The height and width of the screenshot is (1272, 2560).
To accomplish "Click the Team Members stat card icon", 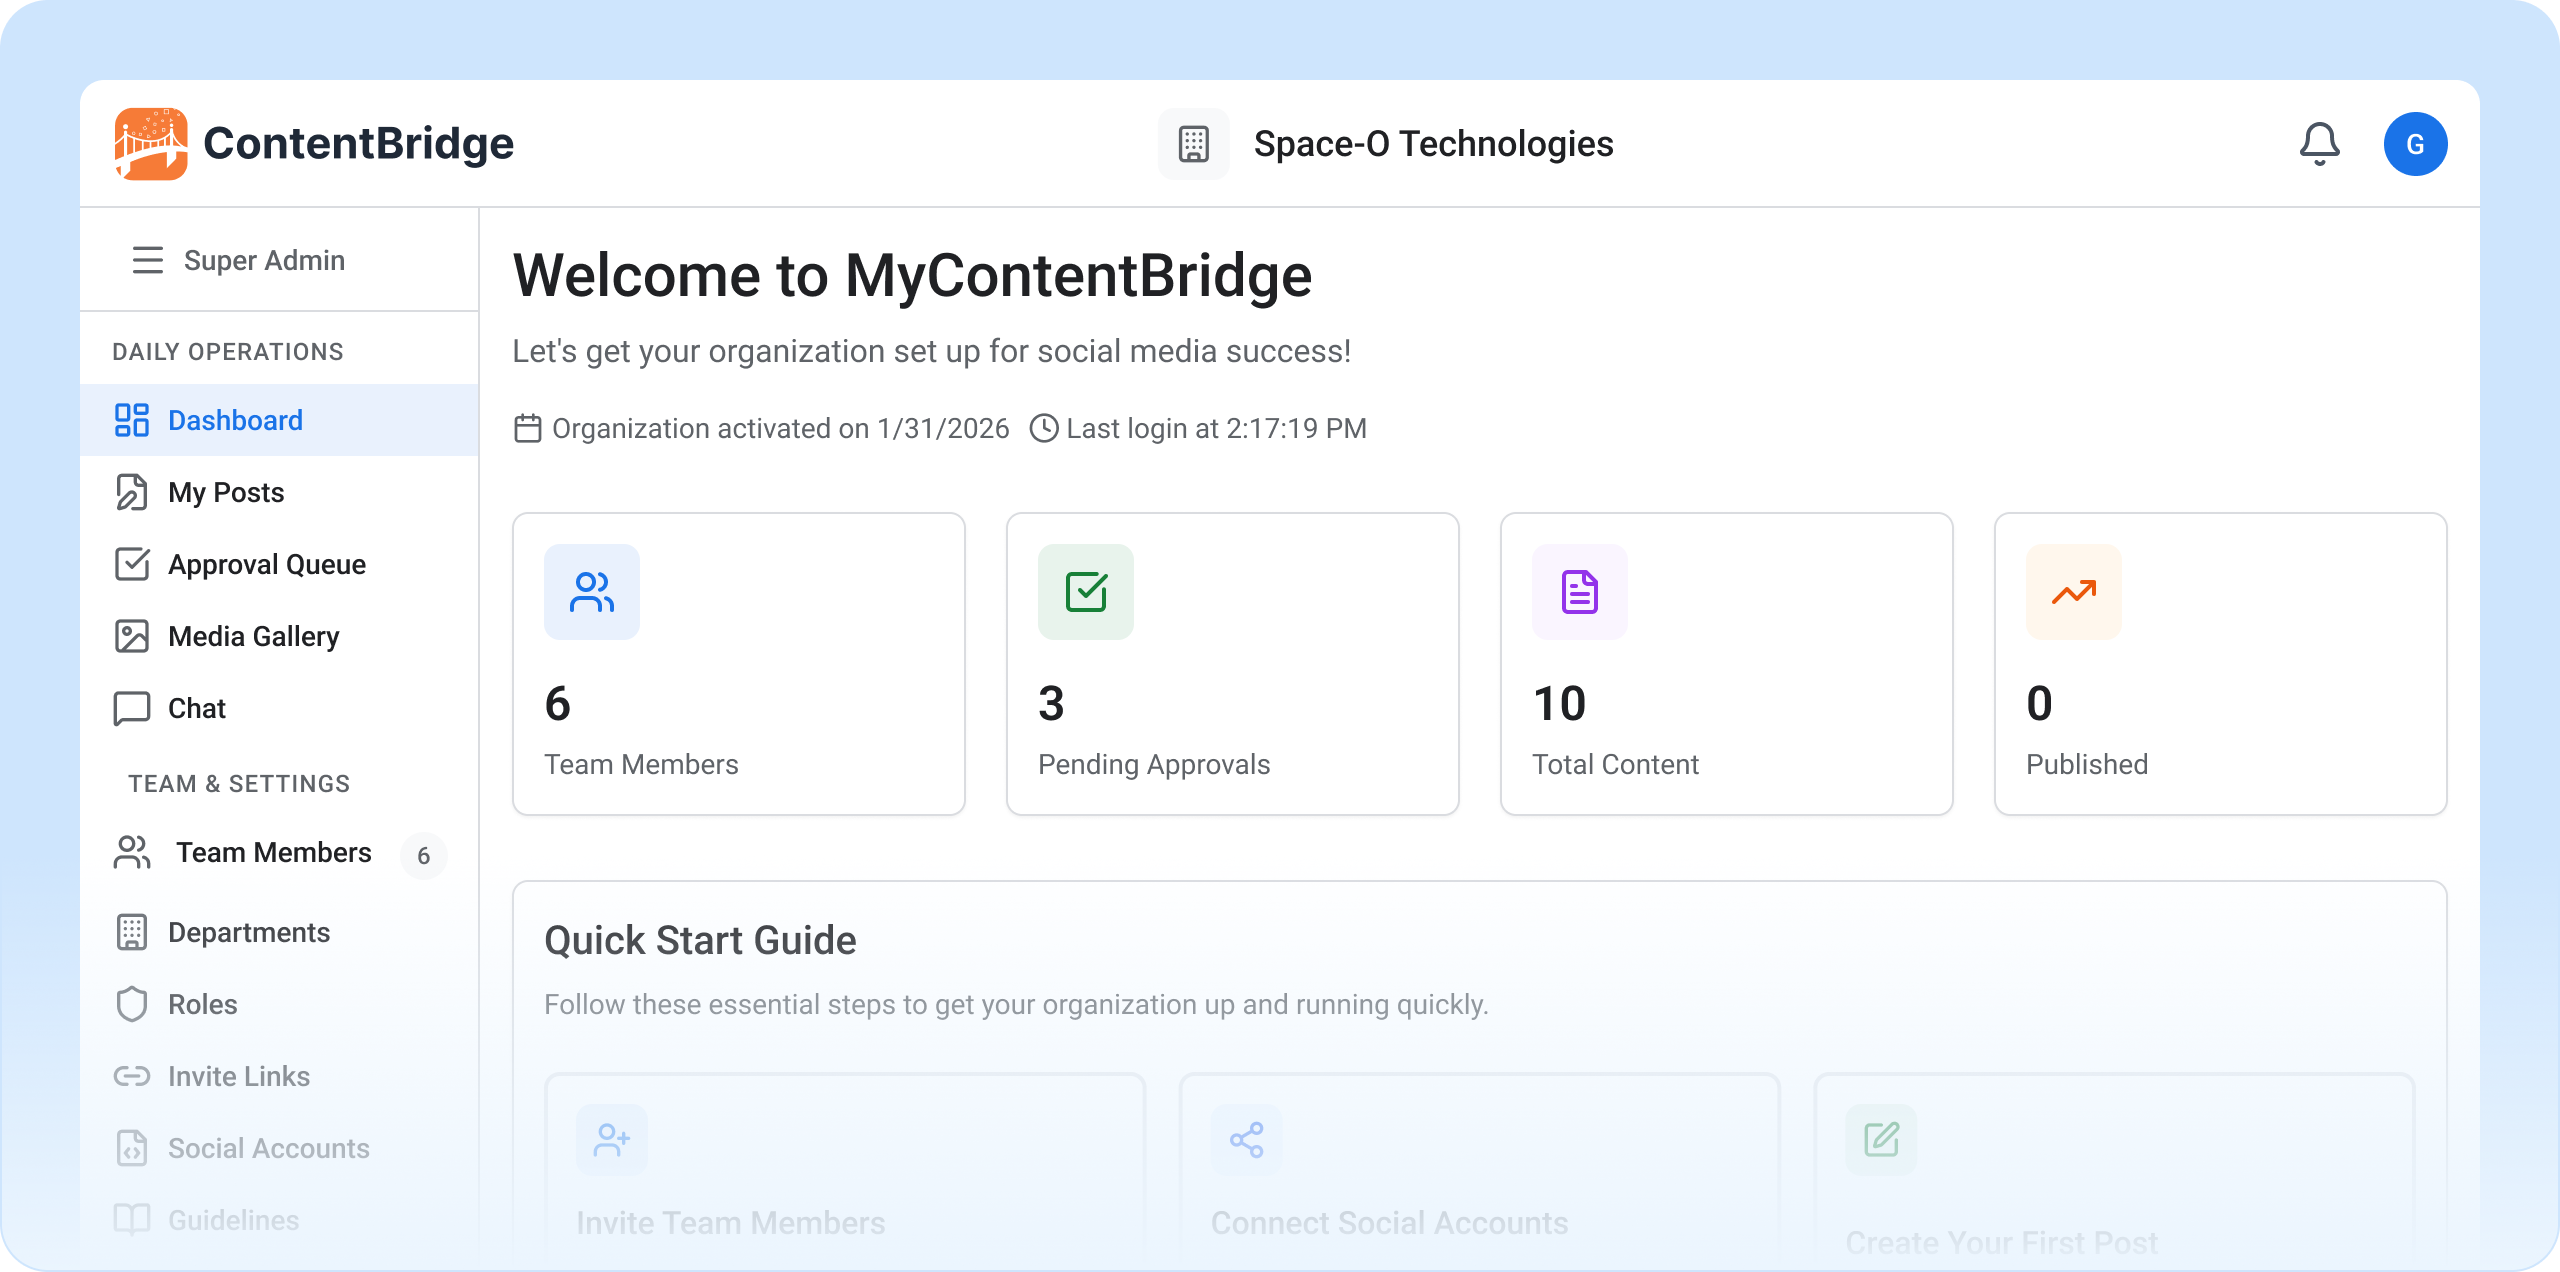I will (x=591, y=592).
